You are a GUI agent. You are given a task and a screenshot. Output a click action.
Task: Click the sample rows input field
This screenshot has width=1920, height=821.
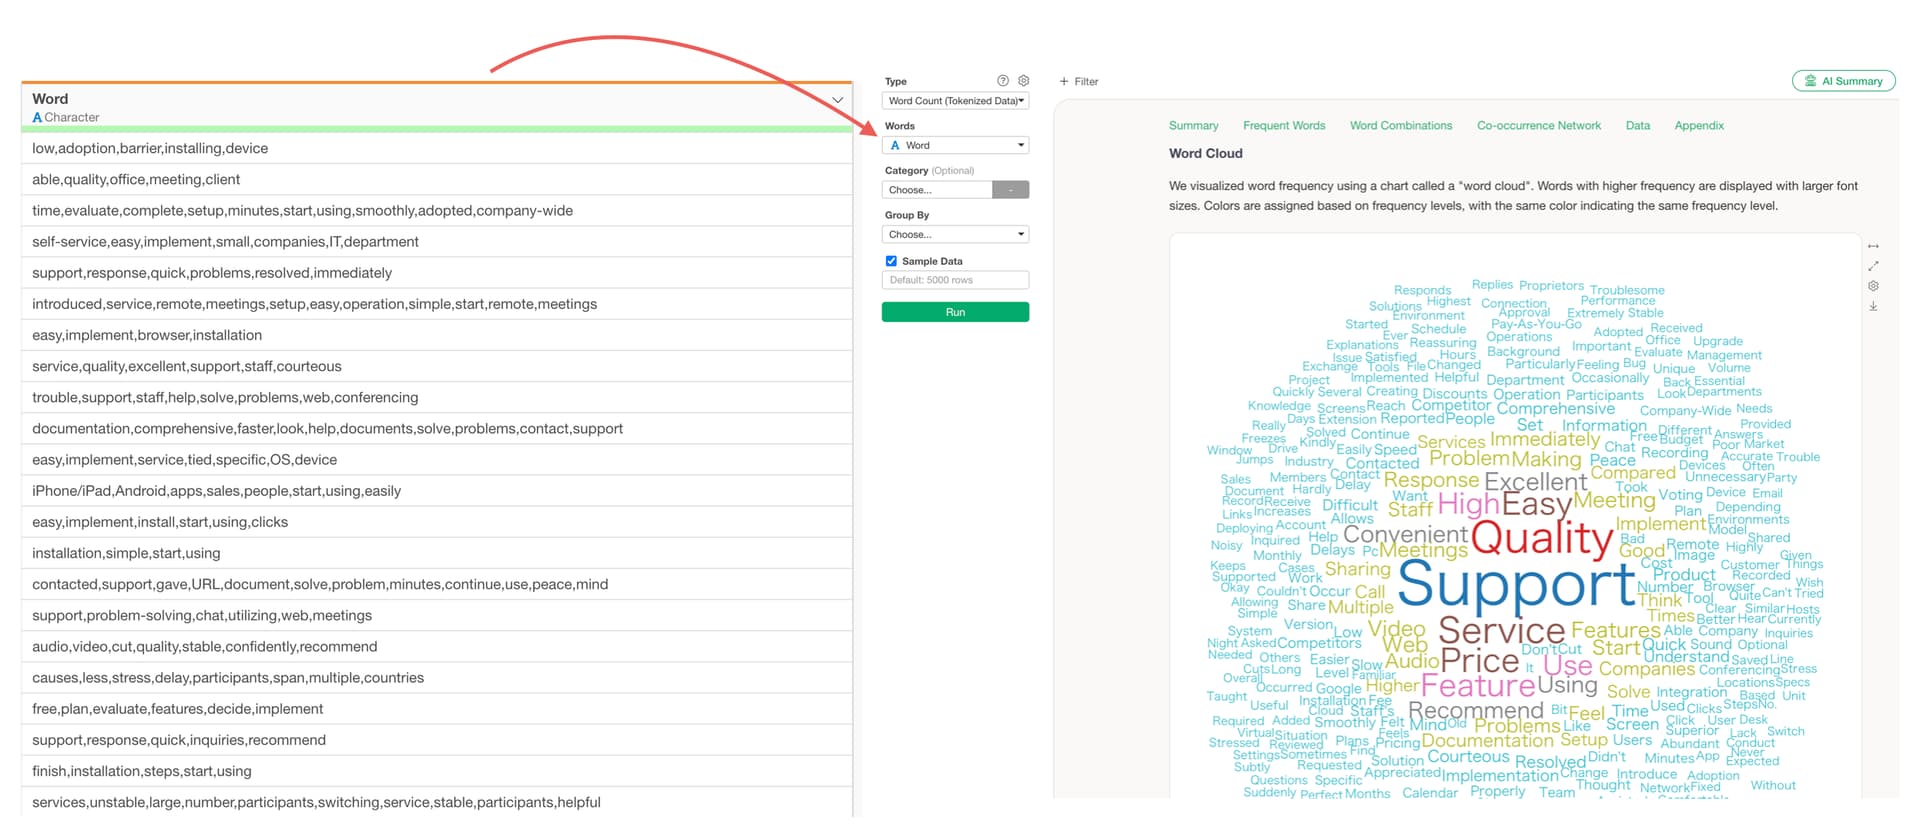coord(955,280)
